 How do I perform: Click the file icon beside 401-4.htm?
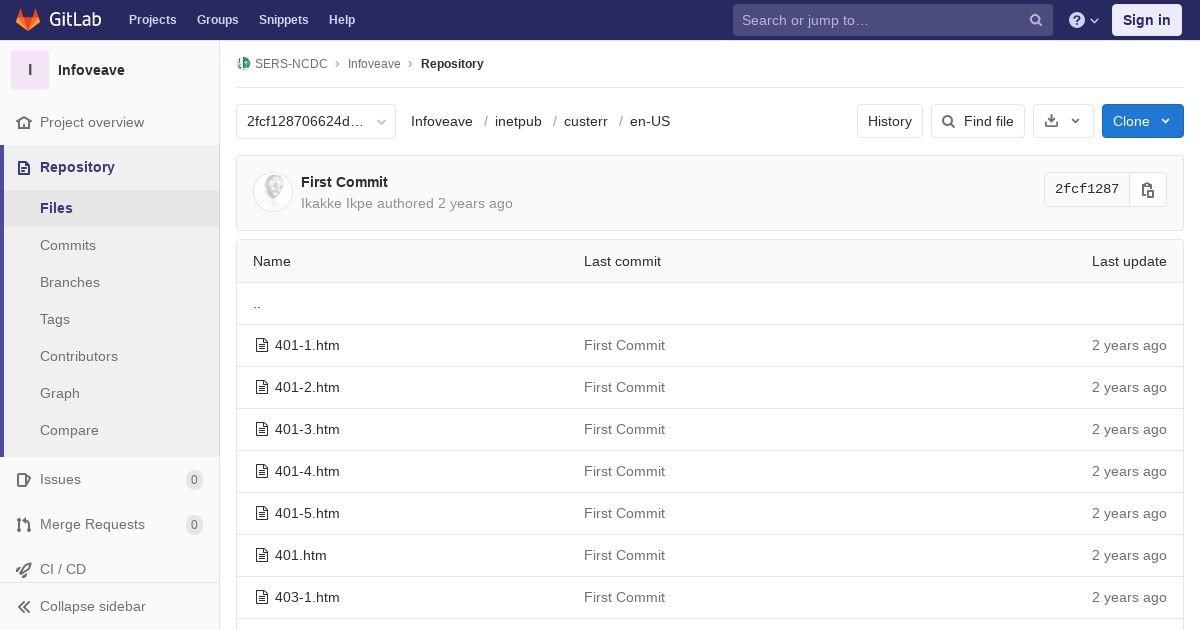point(262,472)
